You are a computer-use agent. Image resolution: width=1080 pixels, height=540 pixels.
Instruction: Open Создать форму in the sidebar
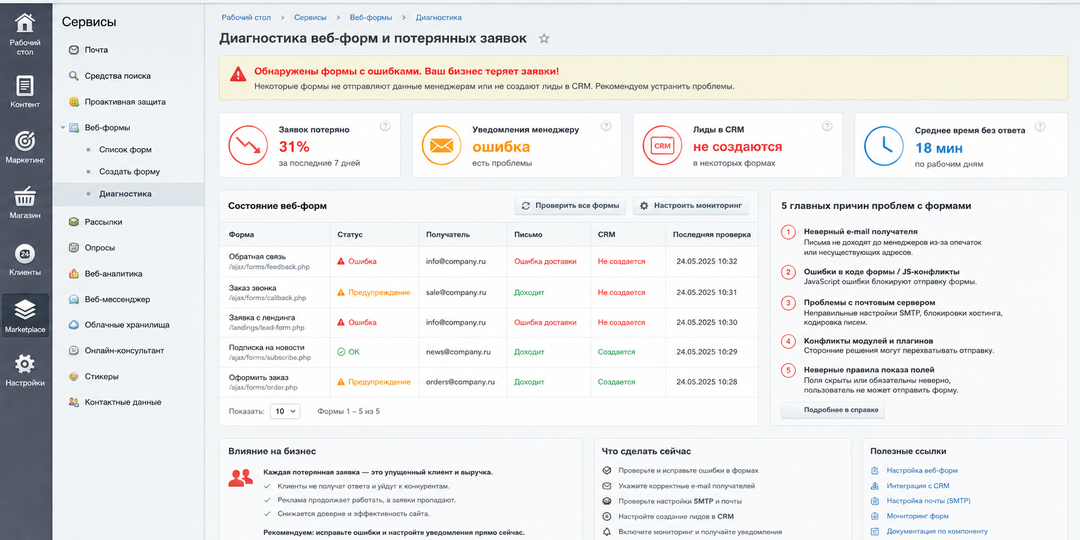point(129,172)
